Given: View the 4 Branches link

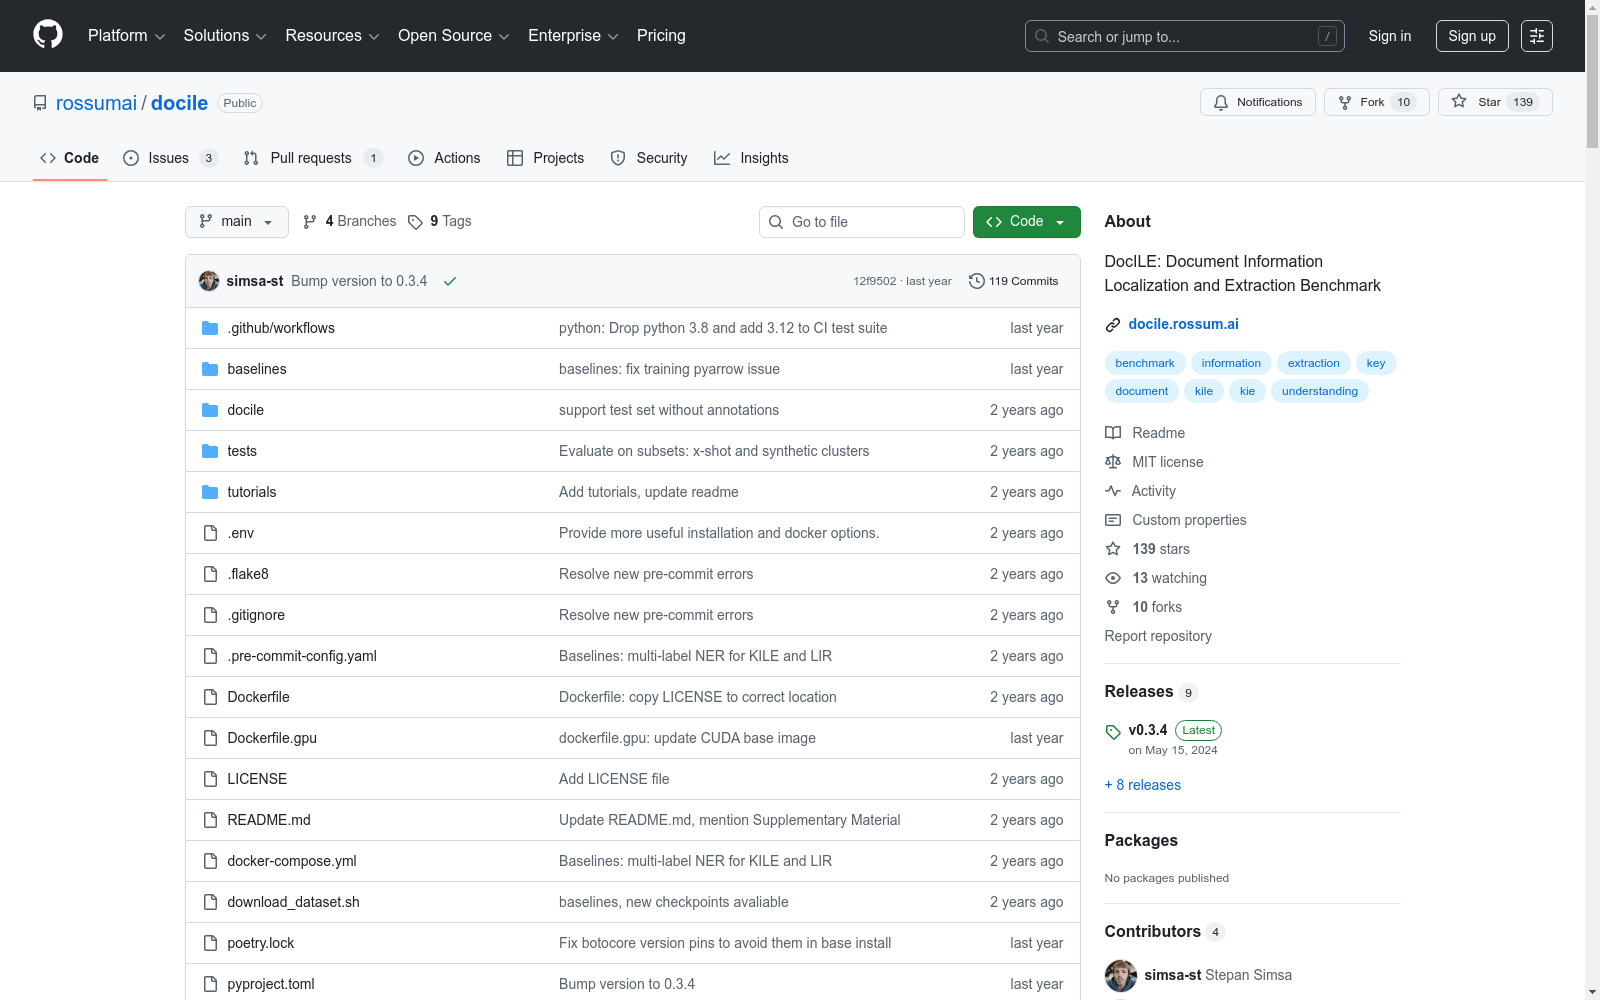Looking at the screenshot, I should pyautogui.click(x=350, y=222).
